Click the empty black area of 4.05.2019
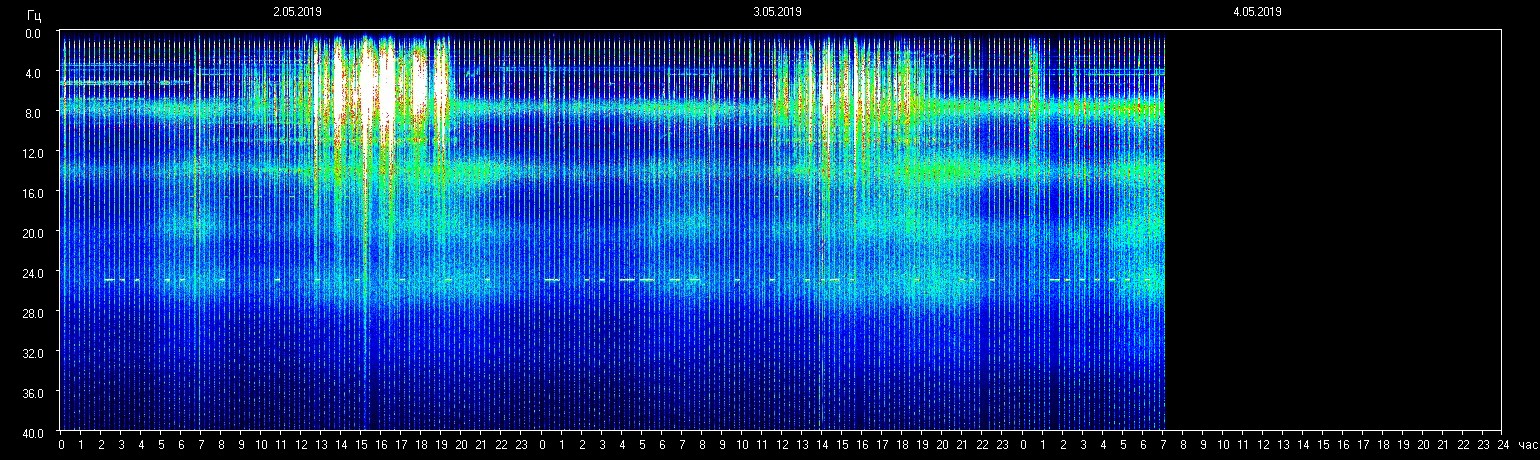This screenshot has width=1540, height=460. point(1330,230)
